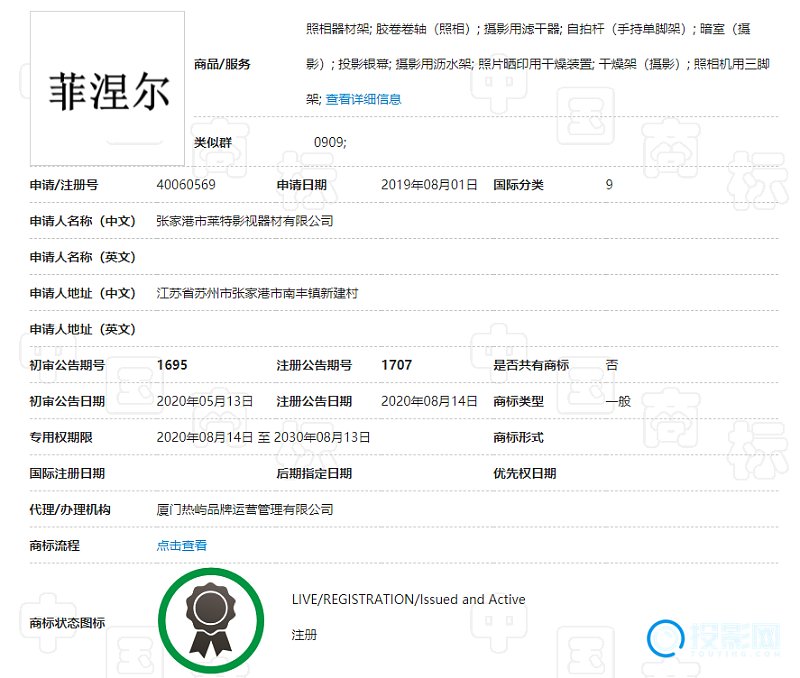Click the 商标形式 field label
This screenshot has width=800, height=678.
tap(518, 438)
